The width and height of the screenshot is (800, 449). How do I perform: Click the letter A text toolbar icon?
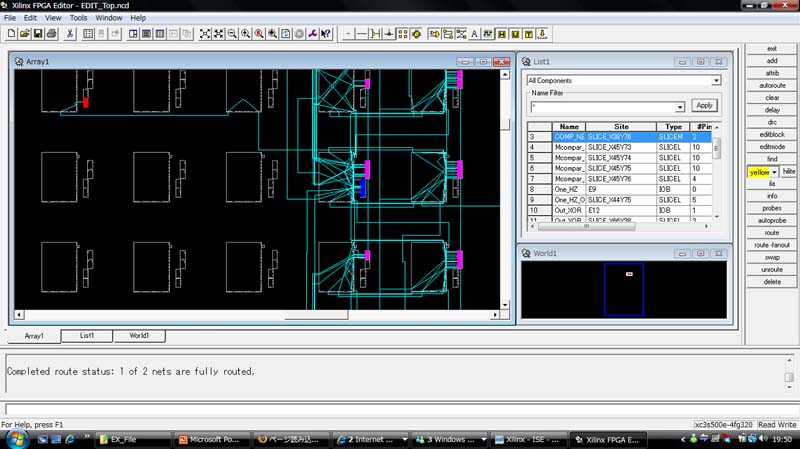pos(474,34)
